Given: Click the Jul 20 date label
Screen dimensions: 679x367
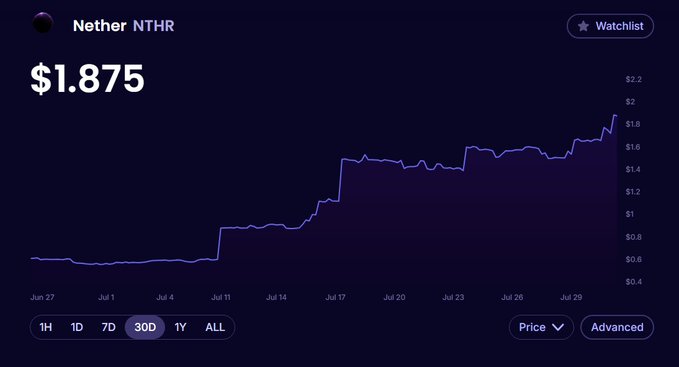Looking at the screenshot, I should (x=394, y=297).
